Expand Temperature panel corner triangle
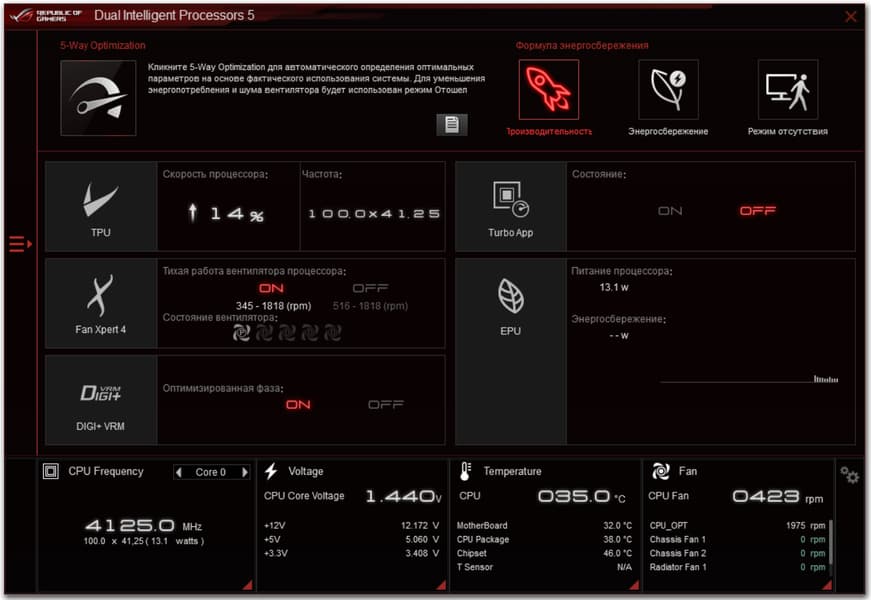 (634, 584)
